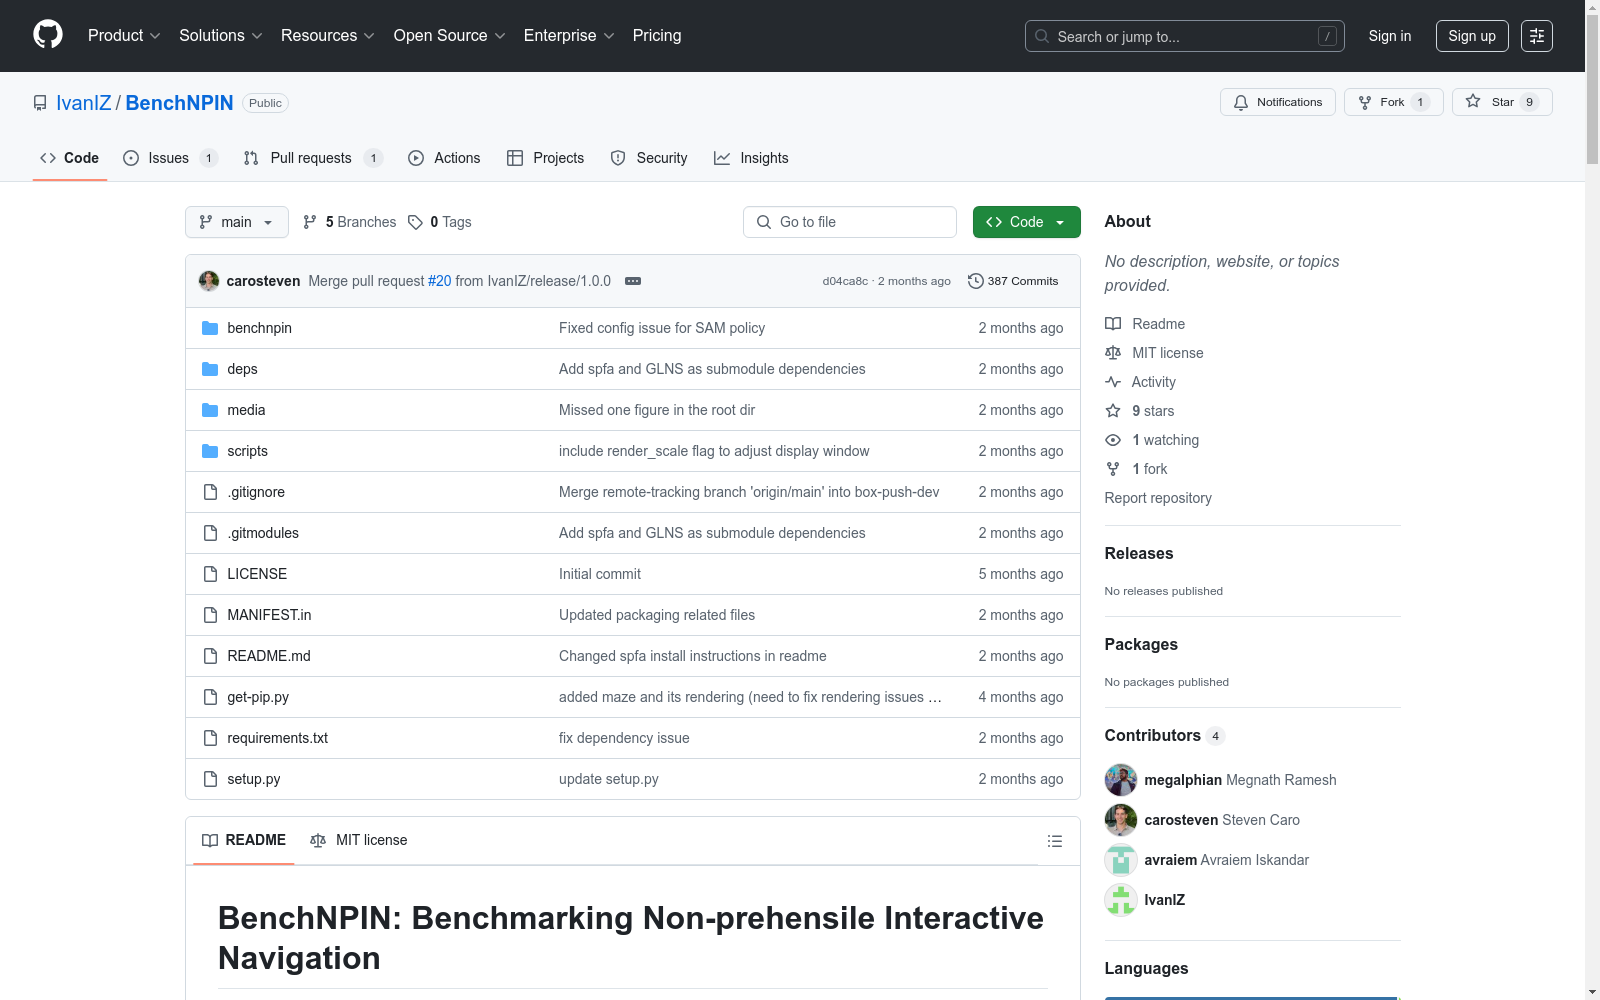Click the Report repository link
This screenshot has height=1000, width=1600.
1158,498
